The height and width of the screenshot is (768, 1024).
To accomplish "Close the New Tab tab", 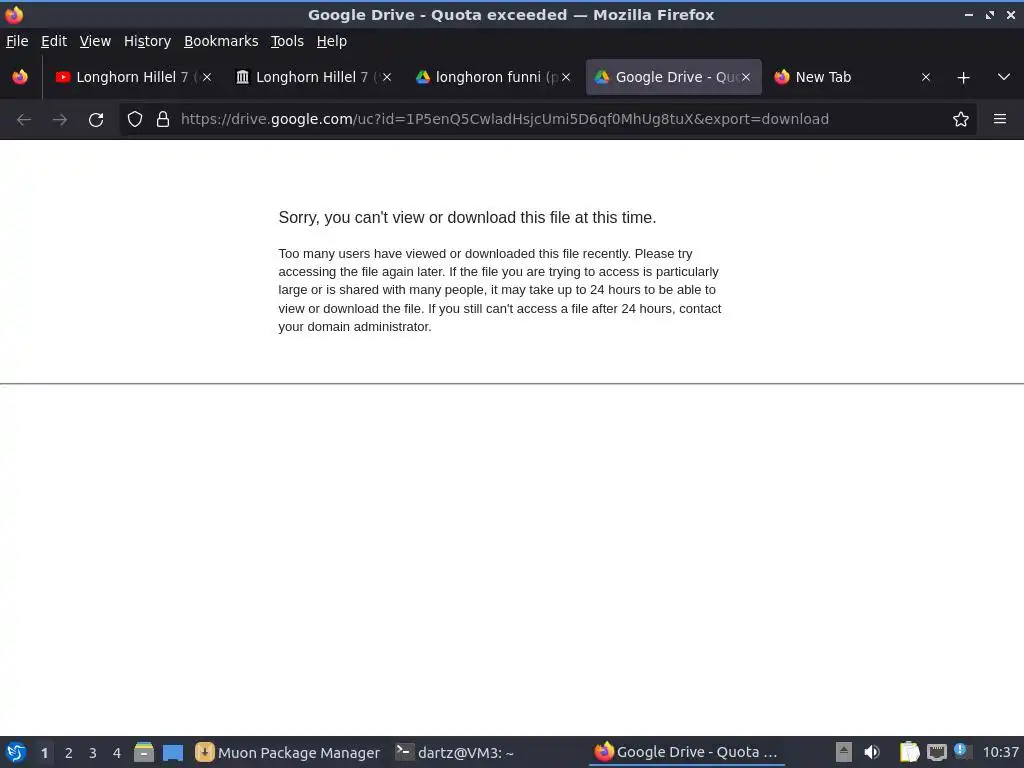I will pos(925,77).
